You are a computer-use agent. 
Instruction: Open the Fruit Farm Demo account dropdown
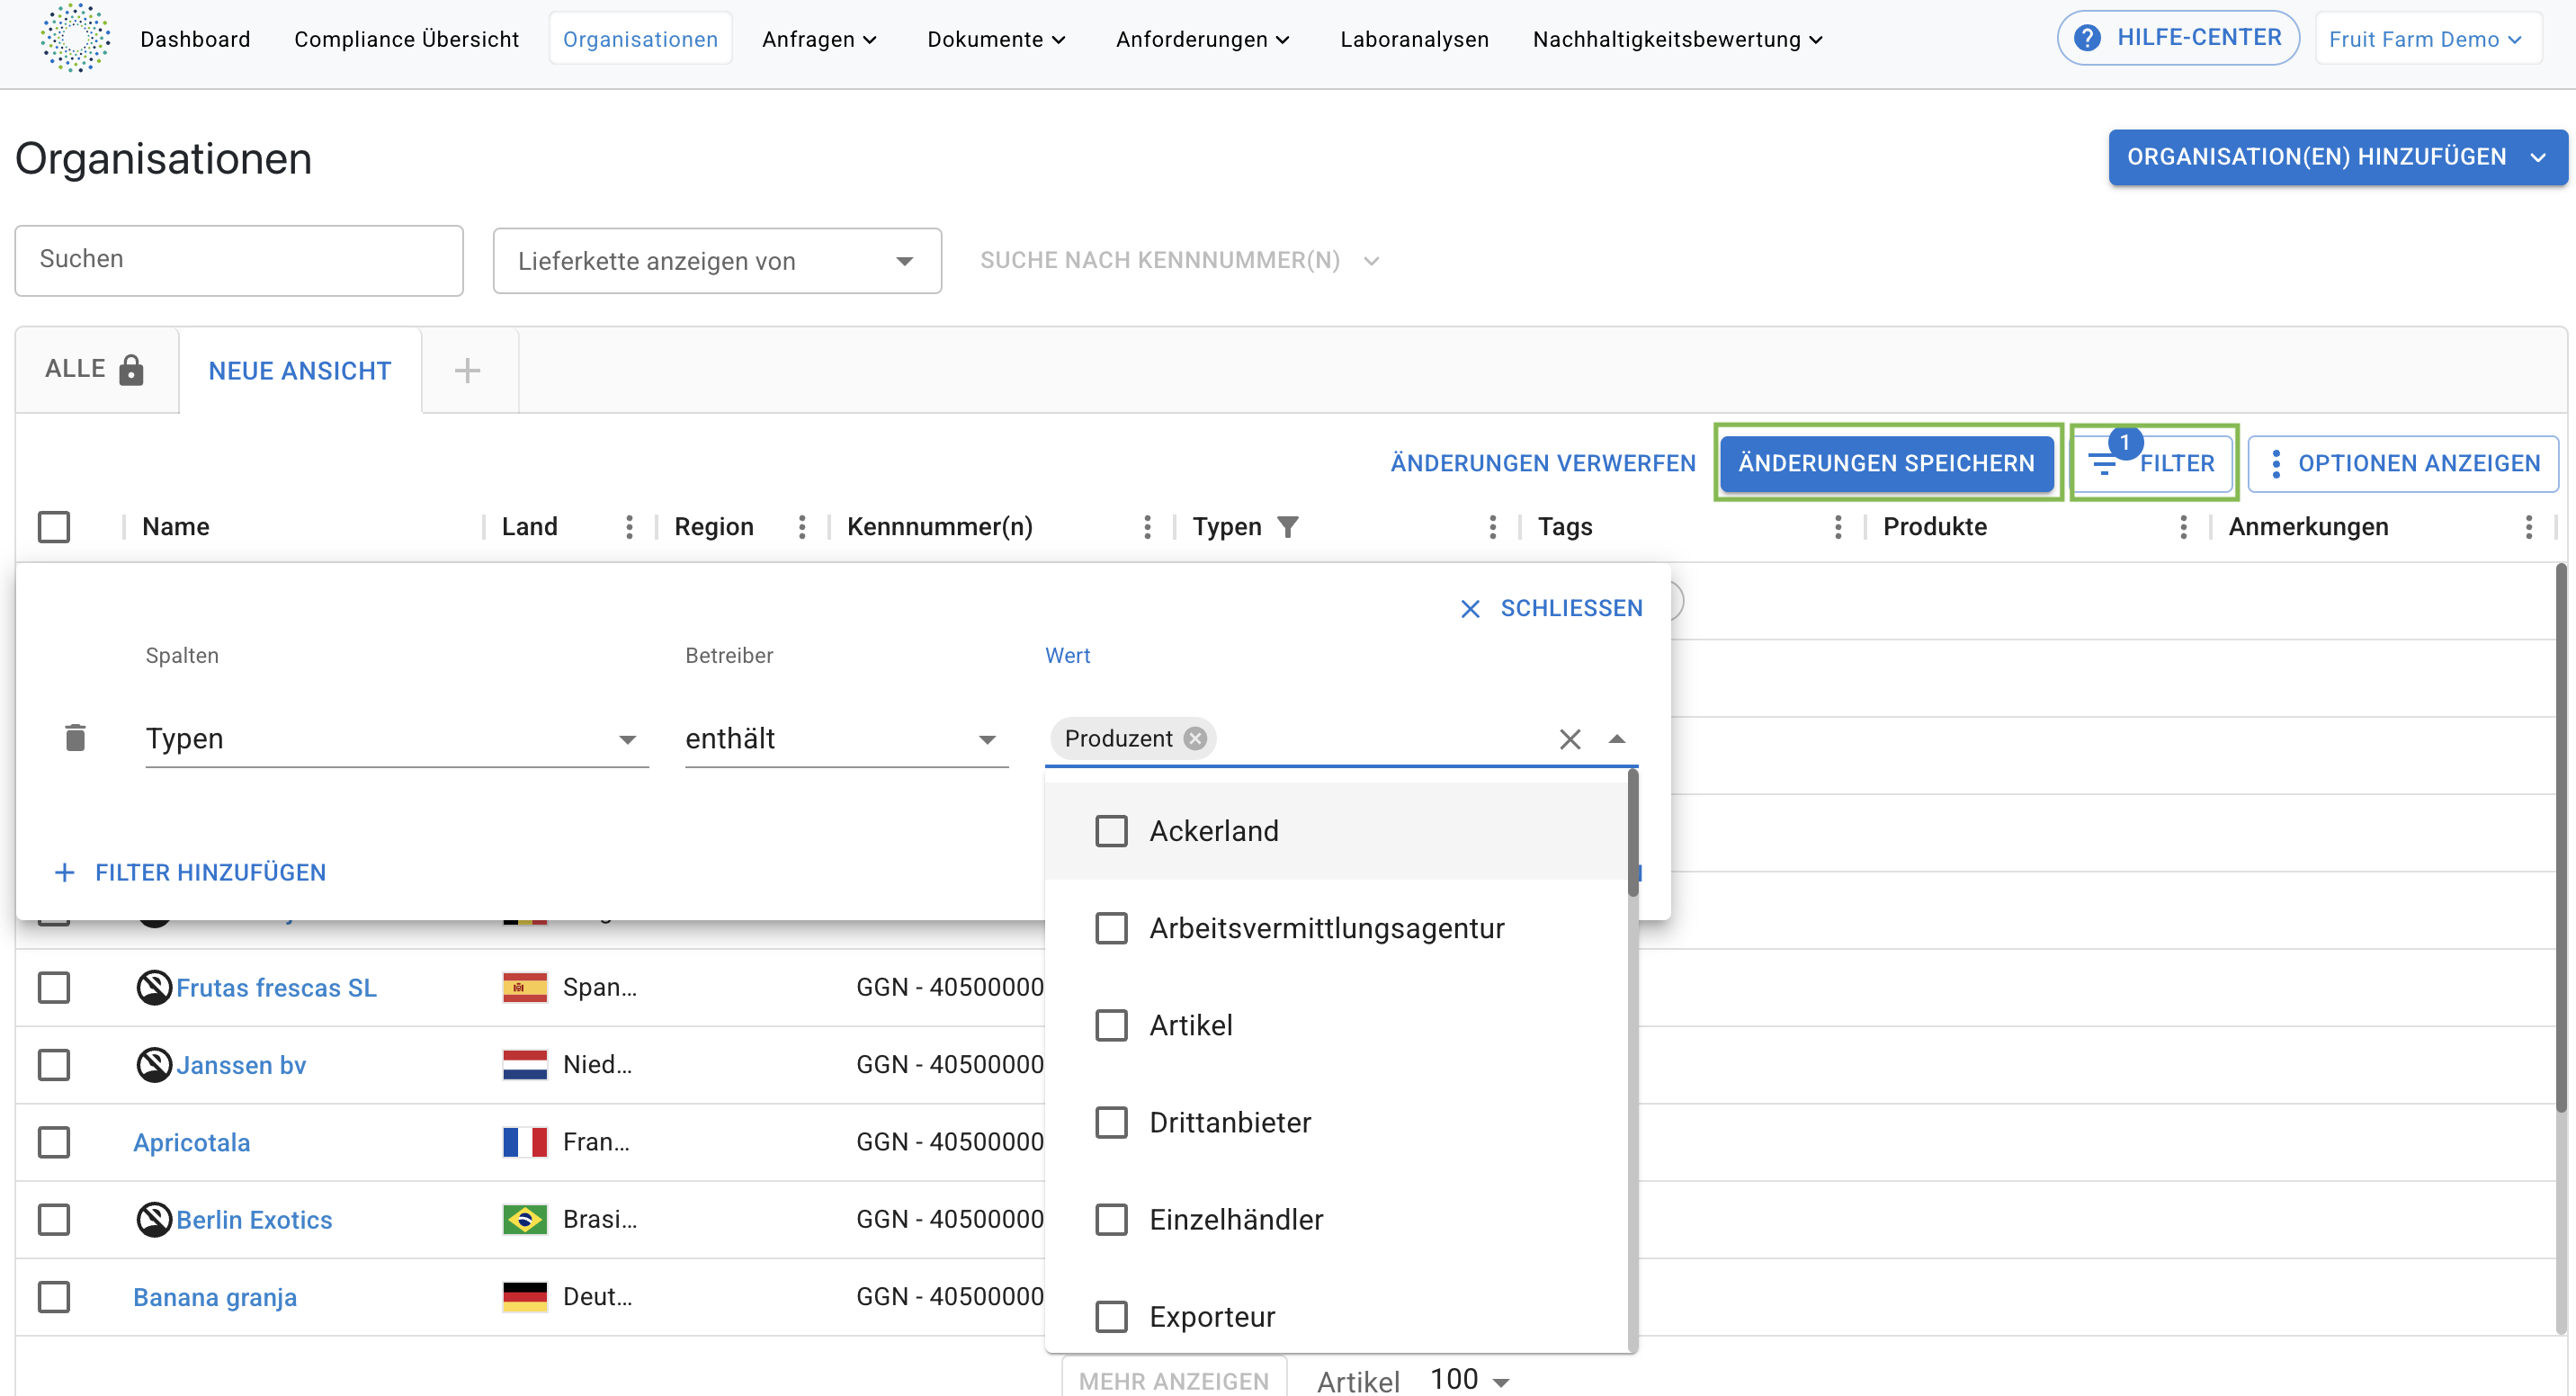2427,39
